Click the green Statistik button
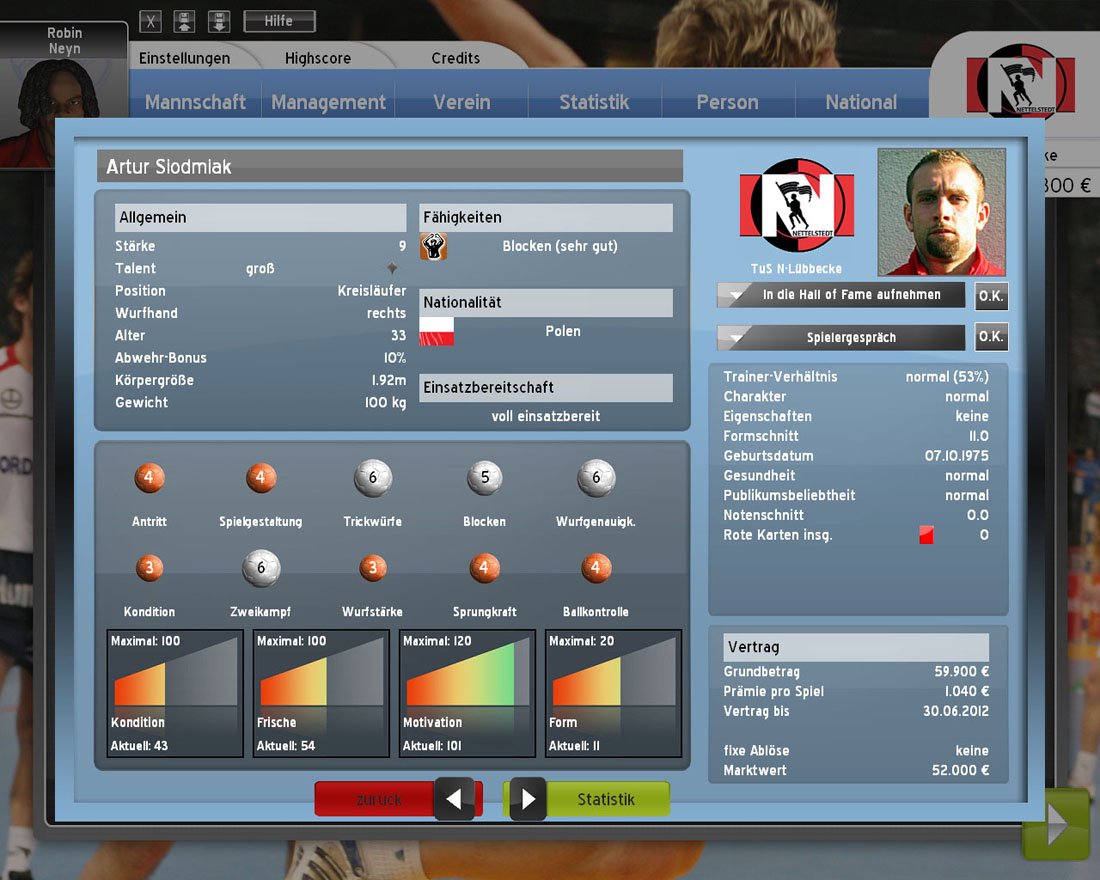The width and height of the screenshot is (1100, 880). [x=606, y=799]
